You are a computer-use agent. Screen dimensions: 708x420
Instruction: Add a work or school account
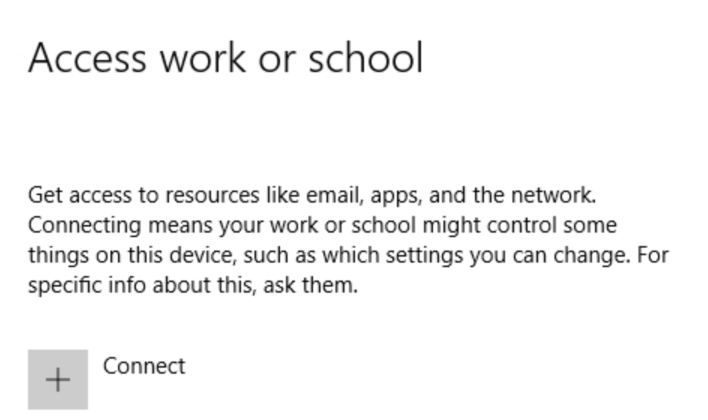[58, 379]
